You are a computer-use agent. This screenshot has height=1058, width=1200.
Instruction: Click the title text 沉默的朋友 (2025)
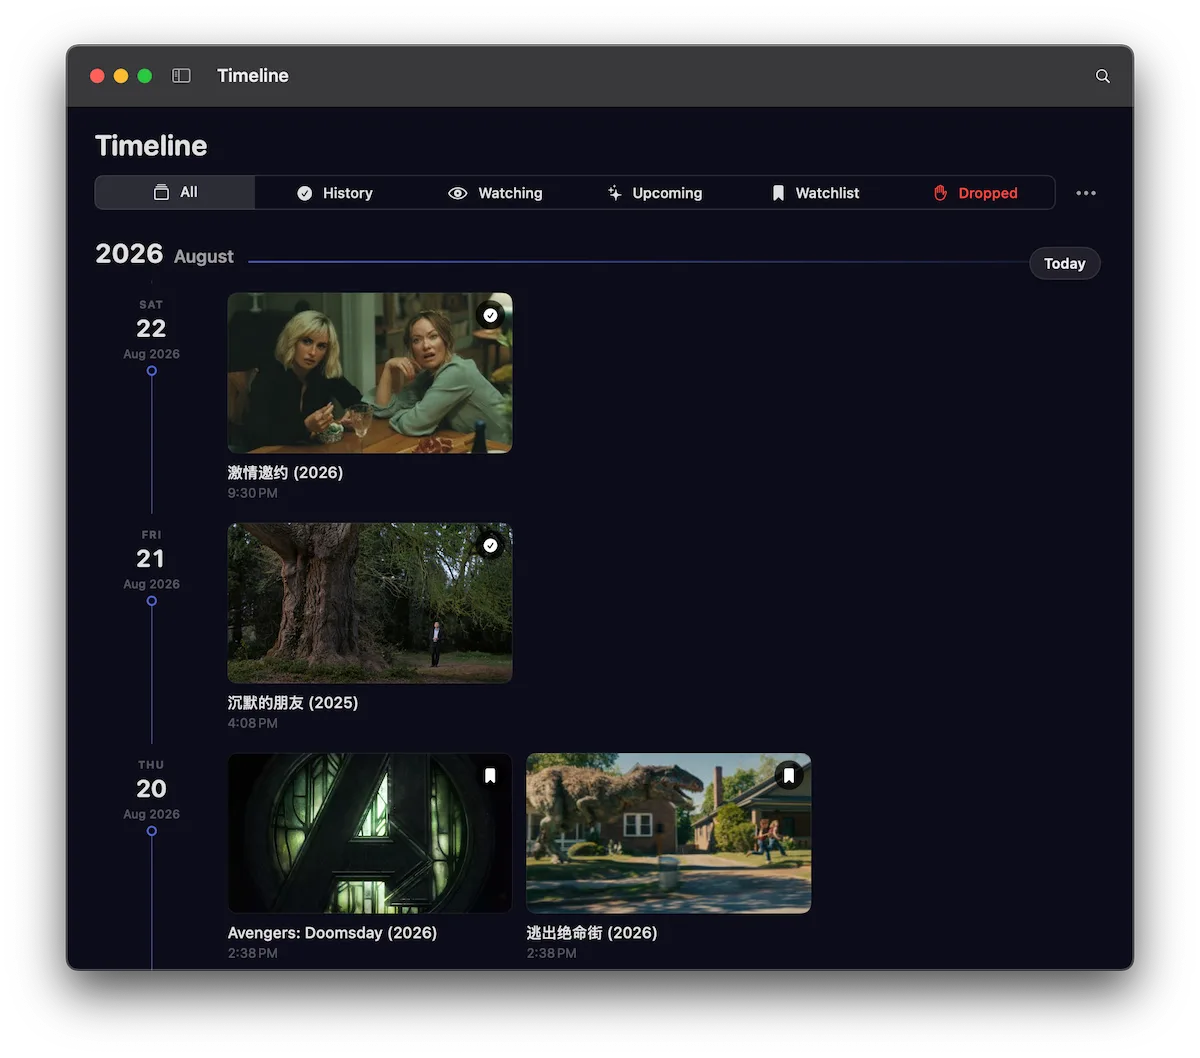point(293,703)
